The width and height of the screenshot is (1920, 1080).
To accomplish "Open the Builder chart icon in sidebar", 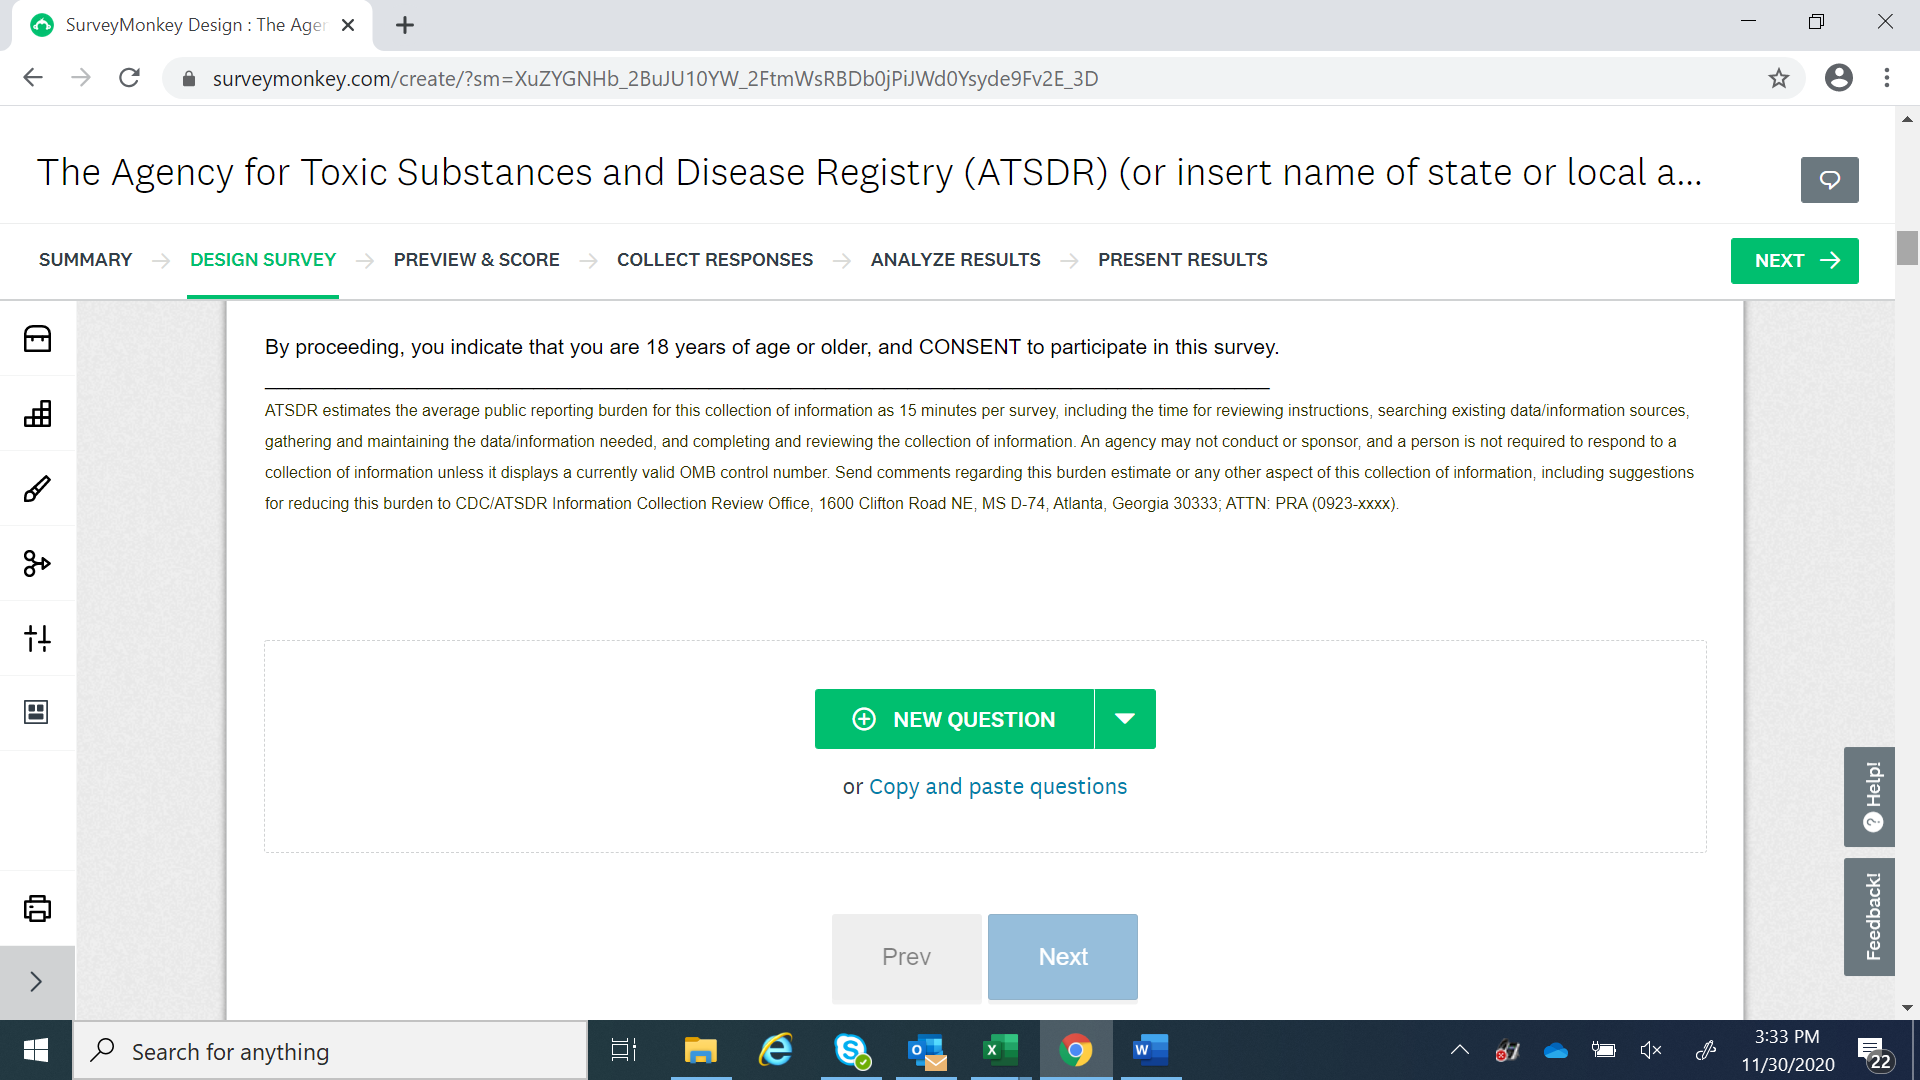I will [x=37, y=414].
